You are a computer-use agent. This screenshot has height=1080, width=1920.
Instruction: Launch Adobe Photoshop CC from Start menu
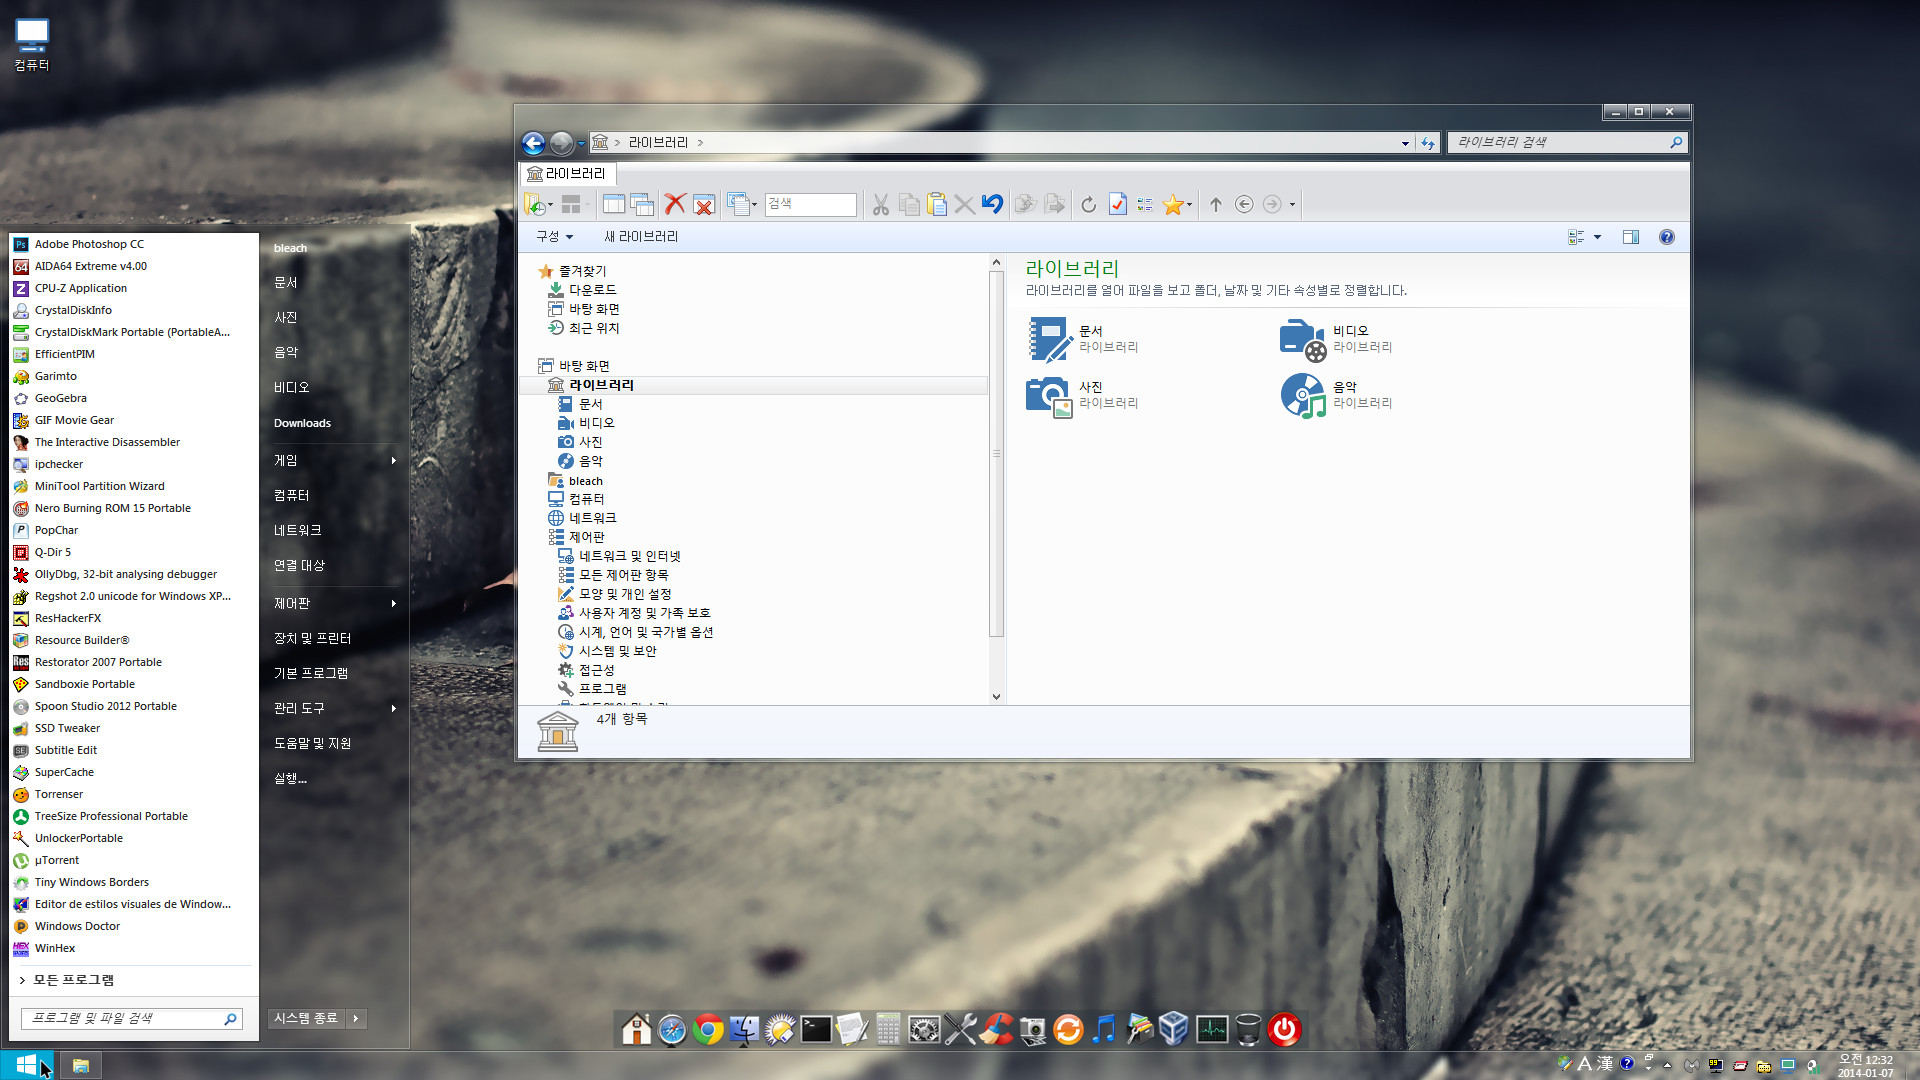click(x=89, y=244)
